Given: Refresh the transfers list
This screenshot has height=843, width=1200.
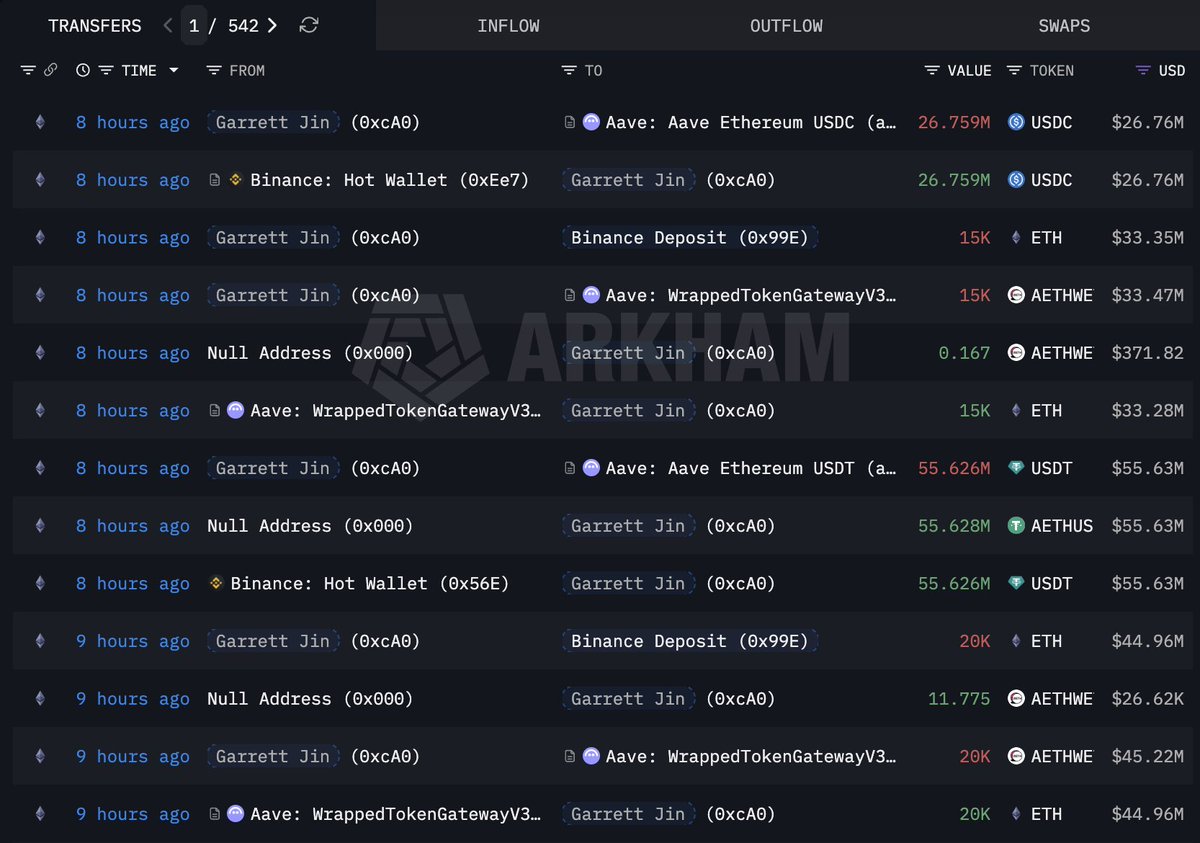Looking at the screenshot, I should (x=309, y=25).
